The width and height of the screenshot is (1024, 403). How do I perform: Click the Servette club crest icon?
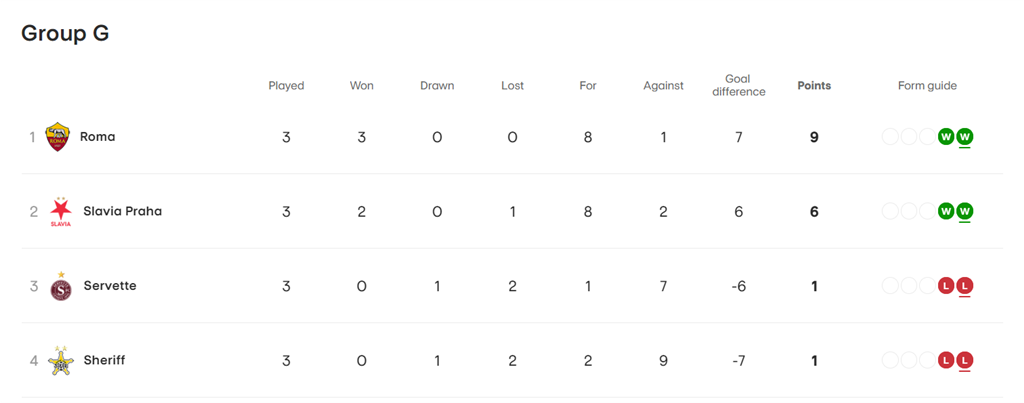pos(61,286)
